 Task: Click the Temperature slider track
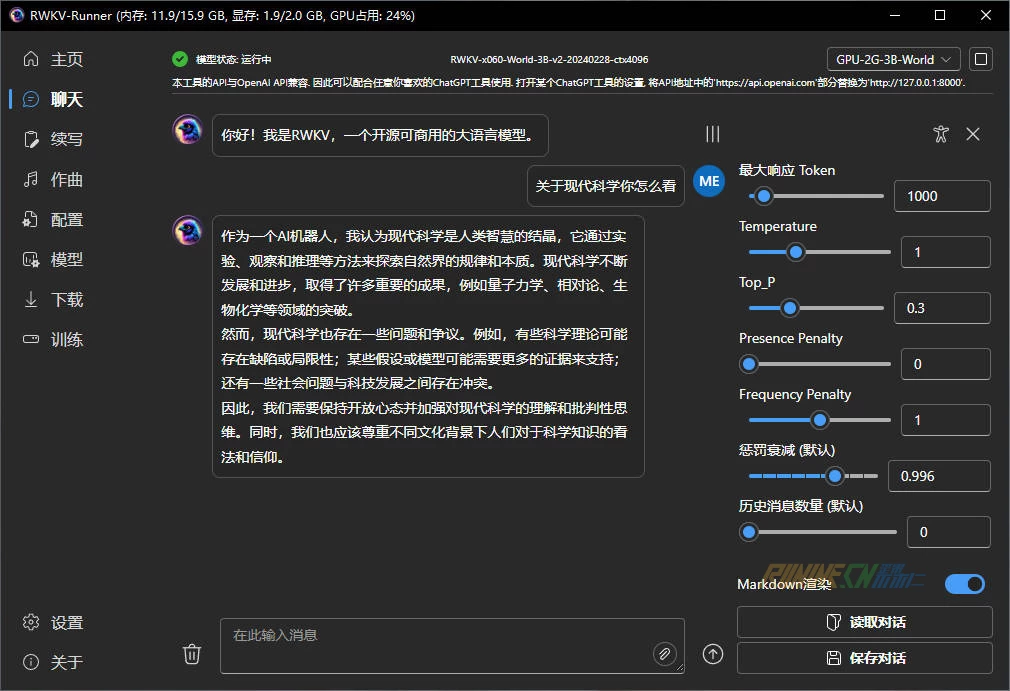[x=818, y=252]
